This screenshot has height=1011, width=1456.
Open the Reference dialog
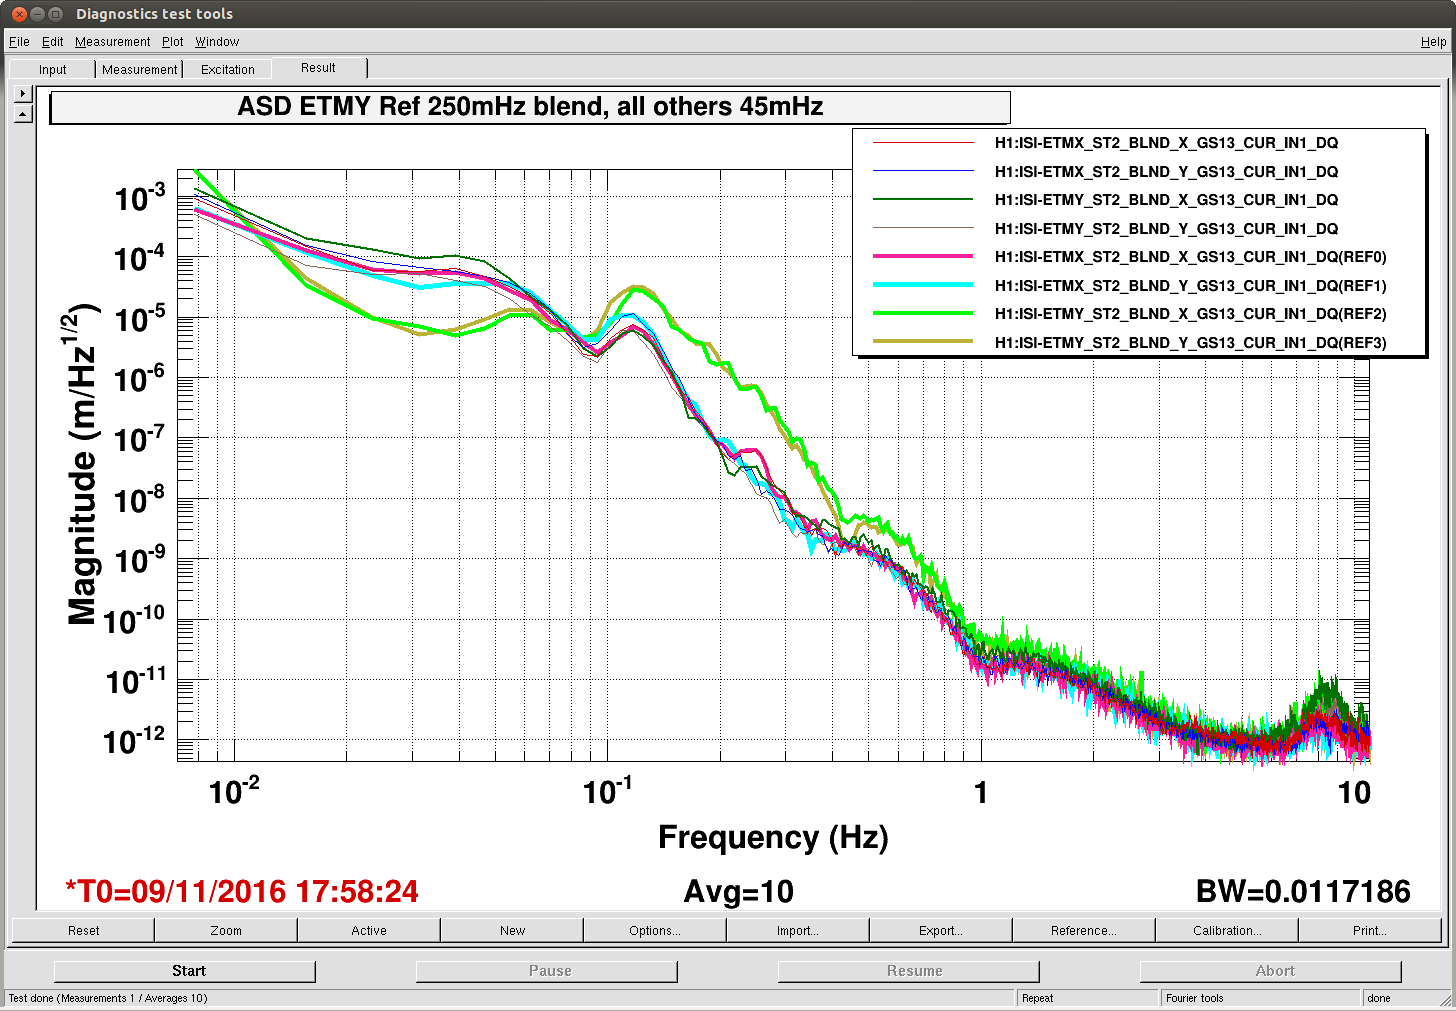[1084, 930]
